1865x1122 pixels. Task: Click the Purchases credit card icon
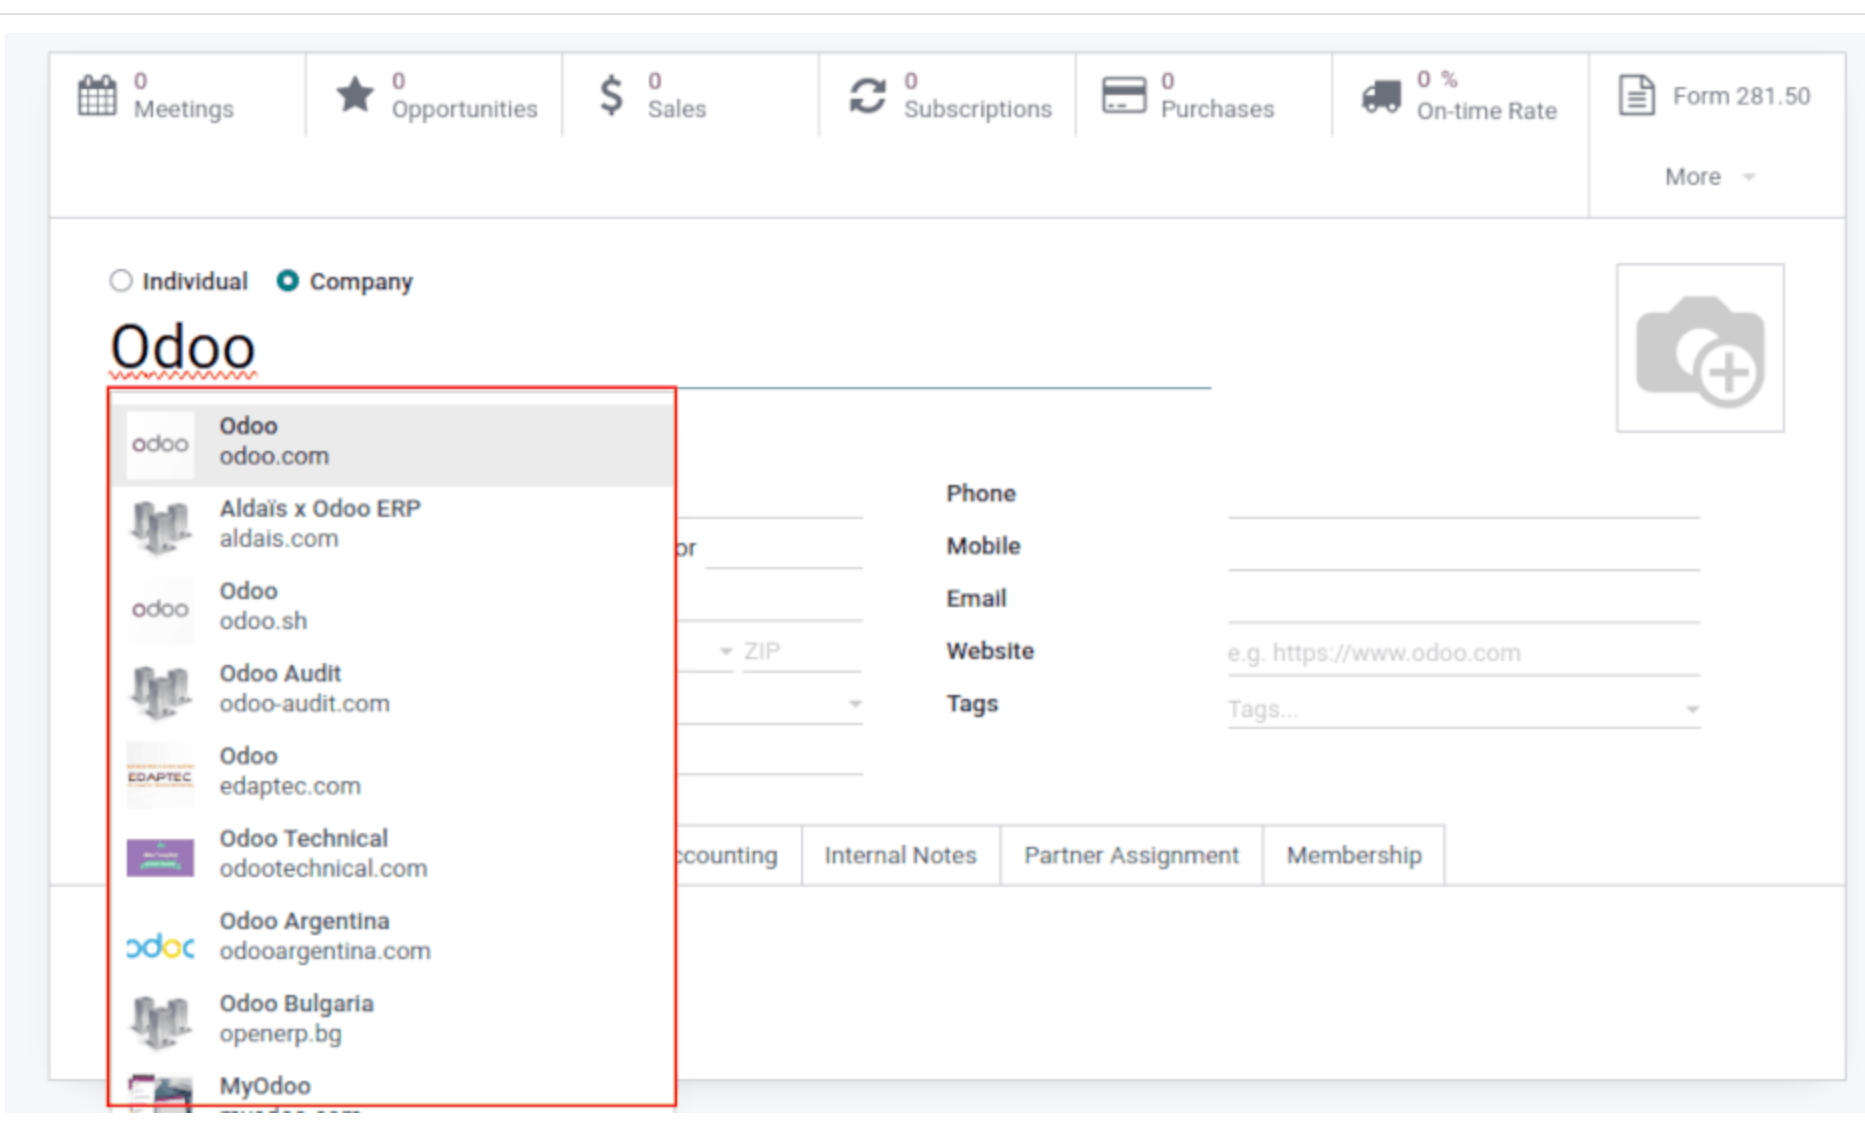pos(1124,96)
